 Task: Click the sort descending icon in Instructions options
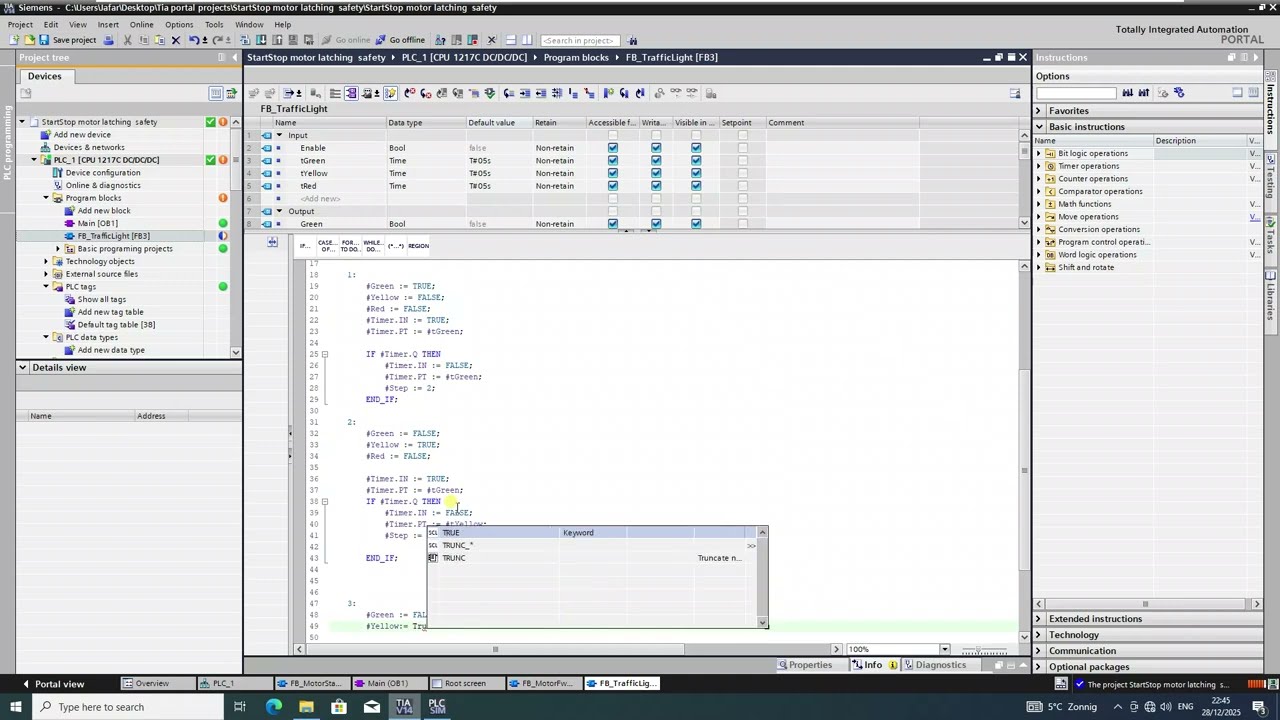pos(1144,93)
